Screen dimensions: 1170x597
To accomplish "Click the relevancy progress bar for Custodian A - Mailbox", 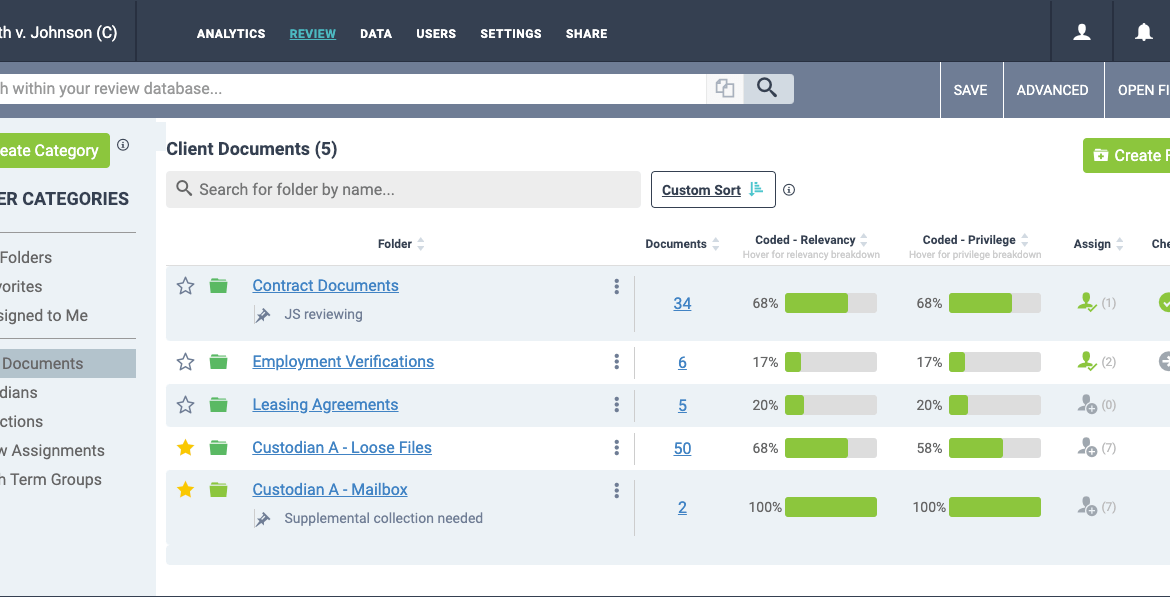I will click(831, 507).
